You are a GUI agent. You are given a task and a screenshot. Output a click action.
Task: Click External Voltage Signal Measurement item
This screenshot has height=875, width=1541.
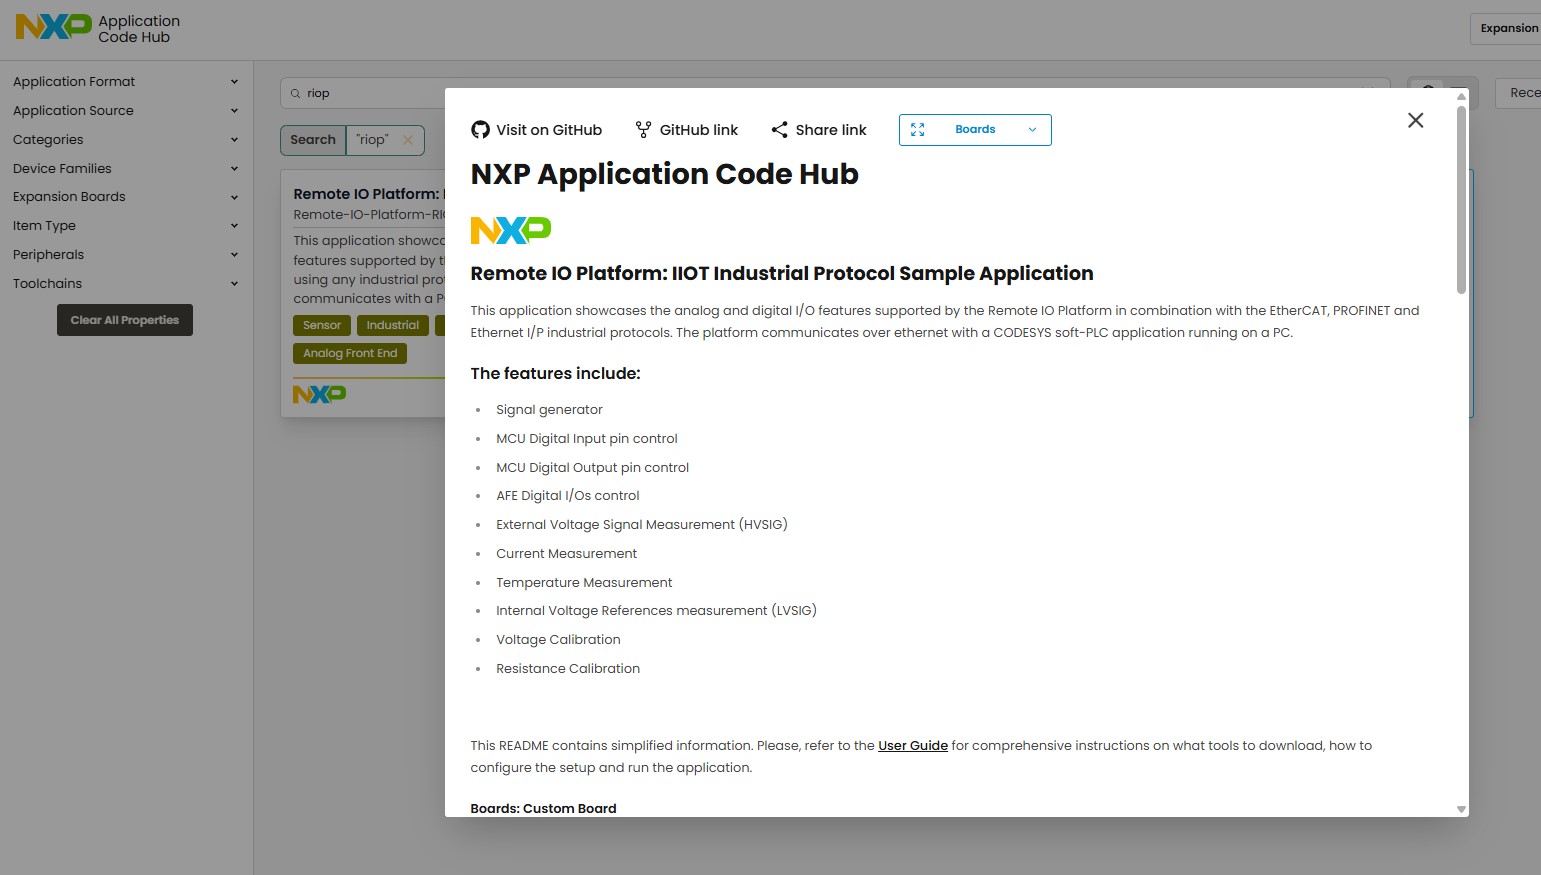pos(642,525)
